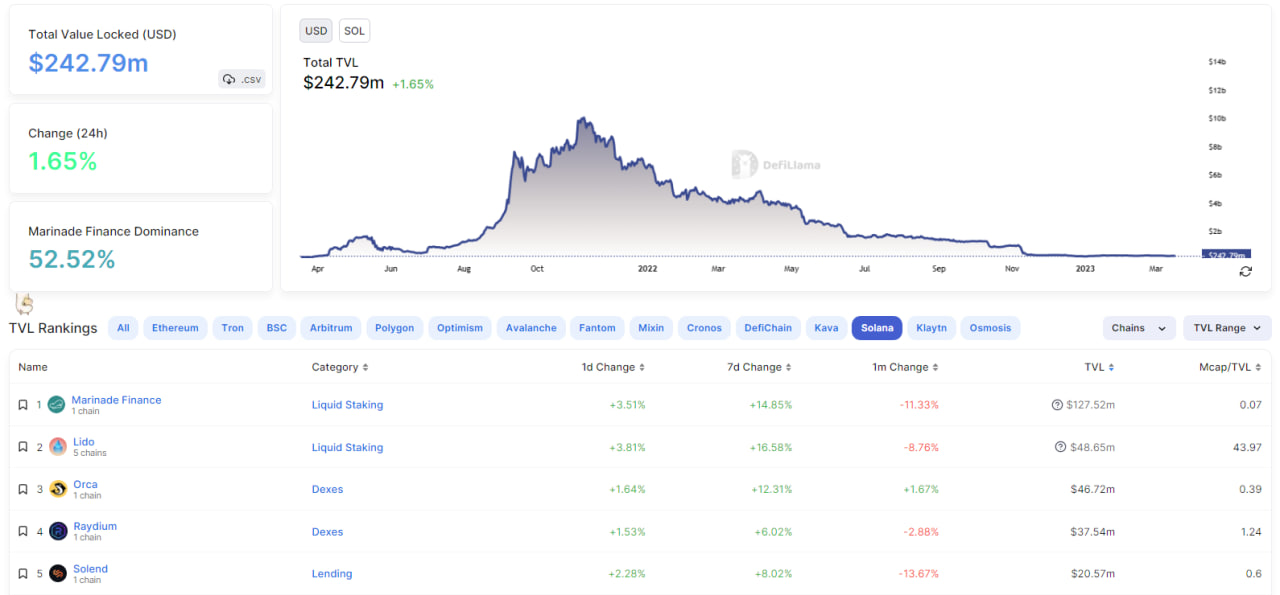
Task: Choose the DefiChain tab
Action: tap(768, 328)
